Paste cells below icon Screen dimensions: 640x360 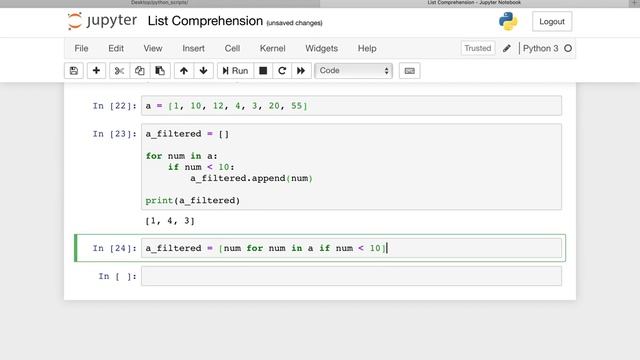click(160, 71)
